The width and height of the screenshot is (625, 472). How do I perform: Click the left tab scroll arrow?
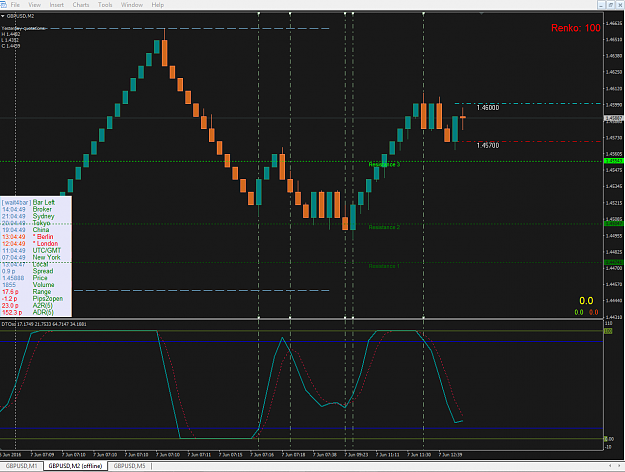pos(610,466)
